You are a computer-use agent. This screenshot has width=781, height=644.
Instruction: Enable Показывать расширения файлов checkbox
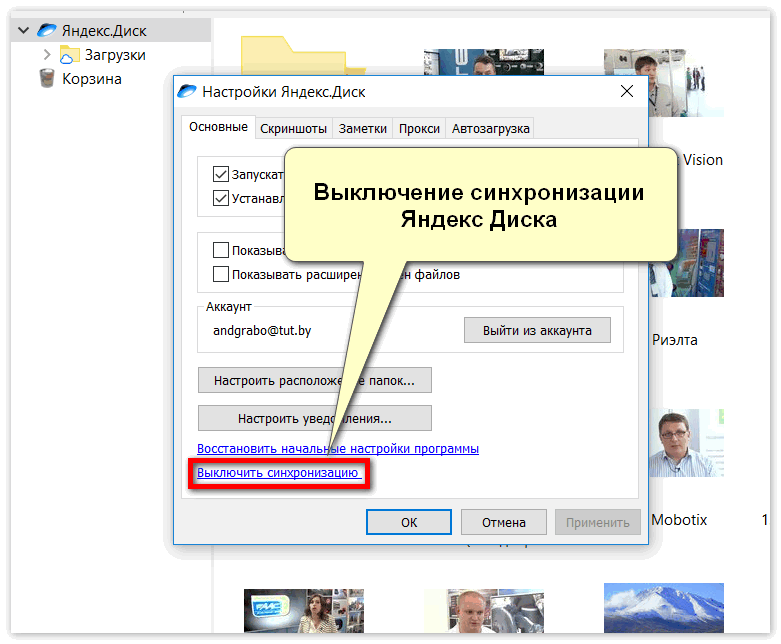coord(221,274)
